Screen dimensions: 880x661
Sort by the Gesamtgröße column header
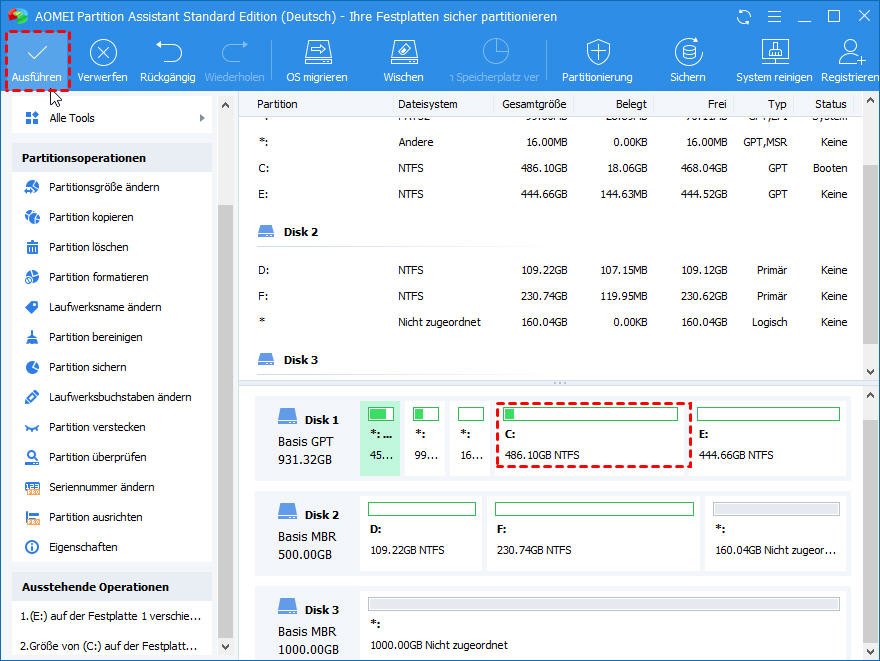click(534, 104)
